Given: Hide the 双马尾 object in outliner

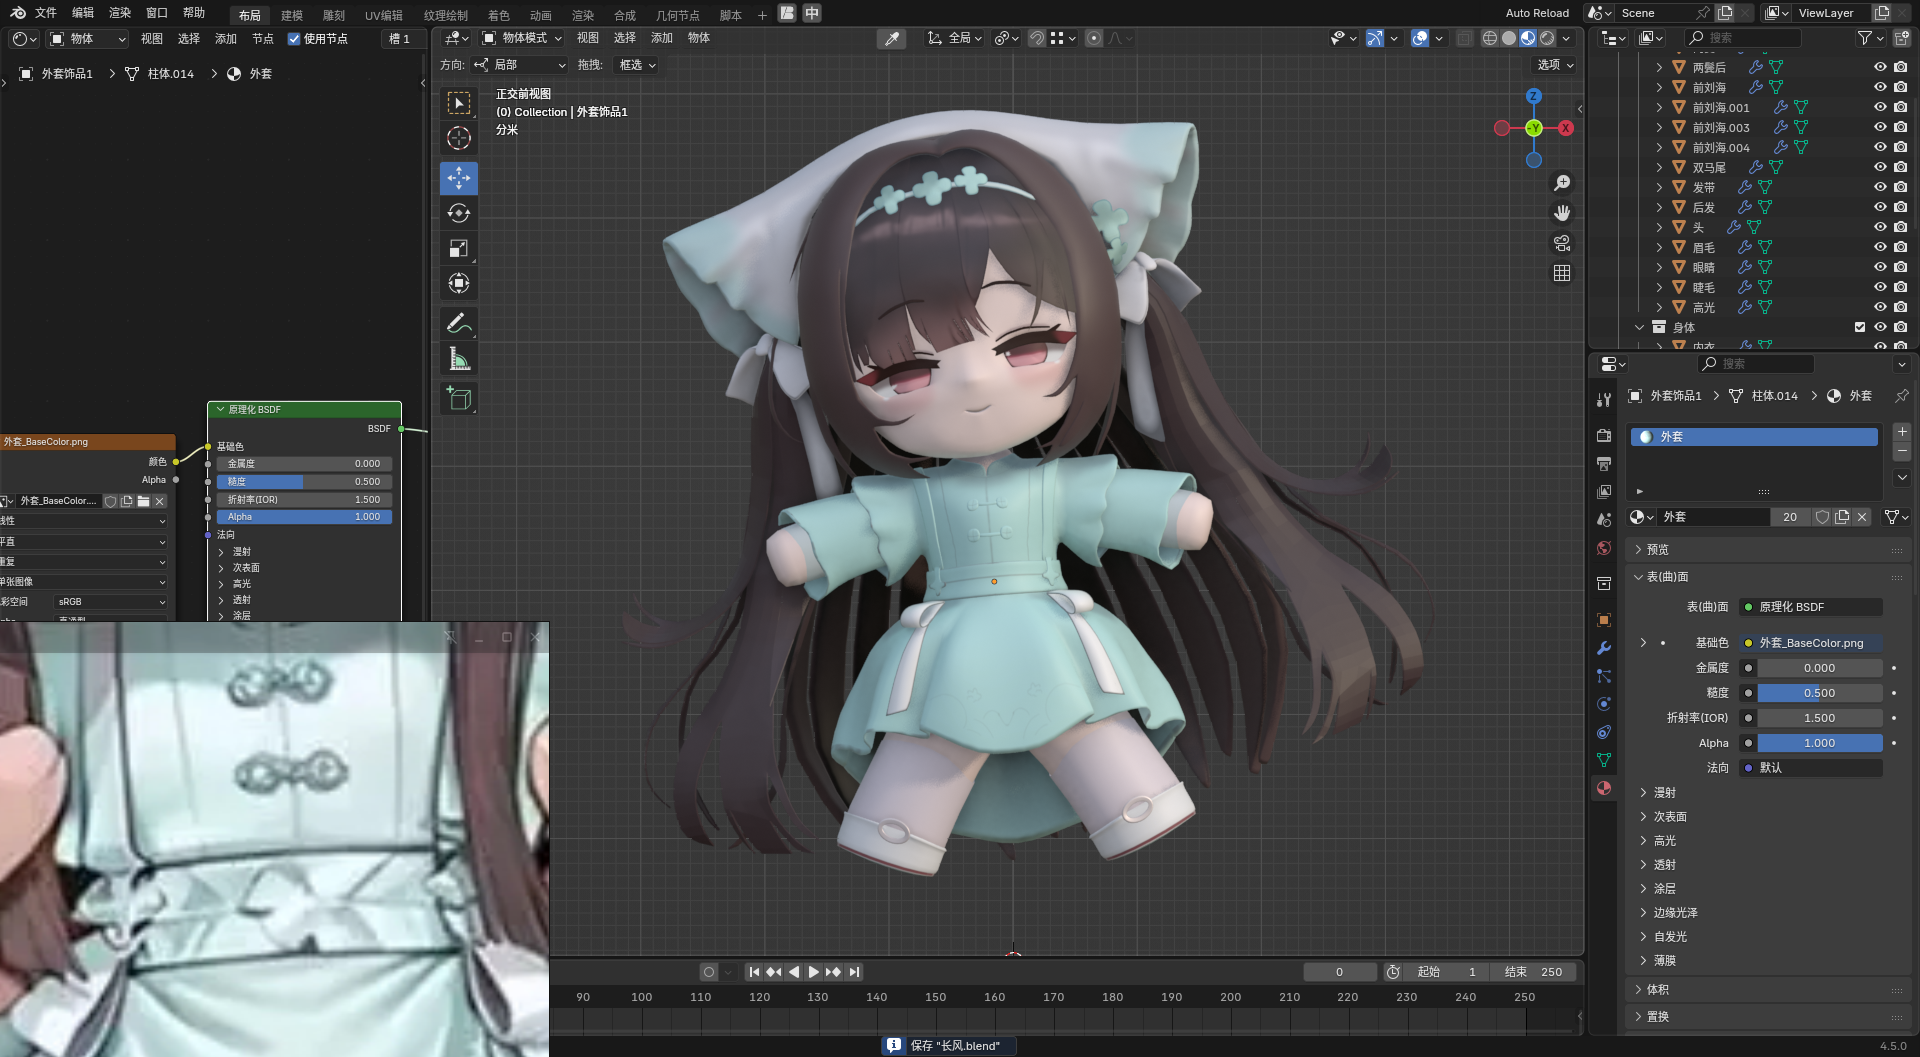Looking at the screenshot, I should (x=1880, y=167).
